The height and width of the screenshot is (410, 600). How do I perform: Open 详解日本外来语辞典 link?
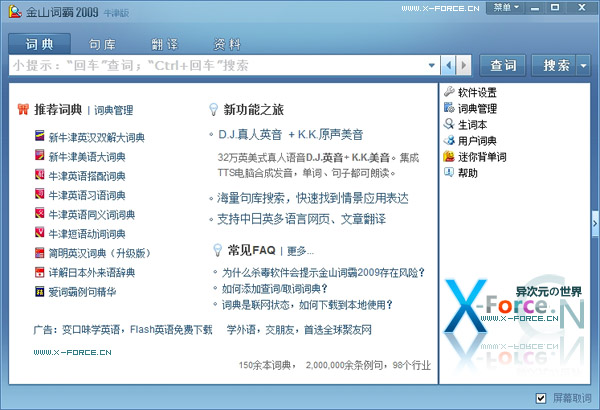click(x=92, y=273)
